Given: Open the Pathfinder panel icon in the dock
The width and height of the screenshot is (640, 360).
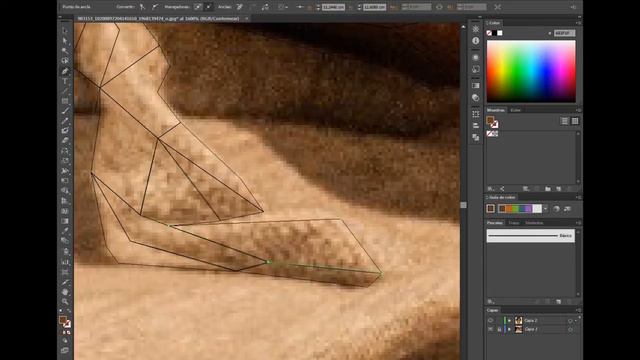Looking at the screenshot, I should [x=476, y=137].
